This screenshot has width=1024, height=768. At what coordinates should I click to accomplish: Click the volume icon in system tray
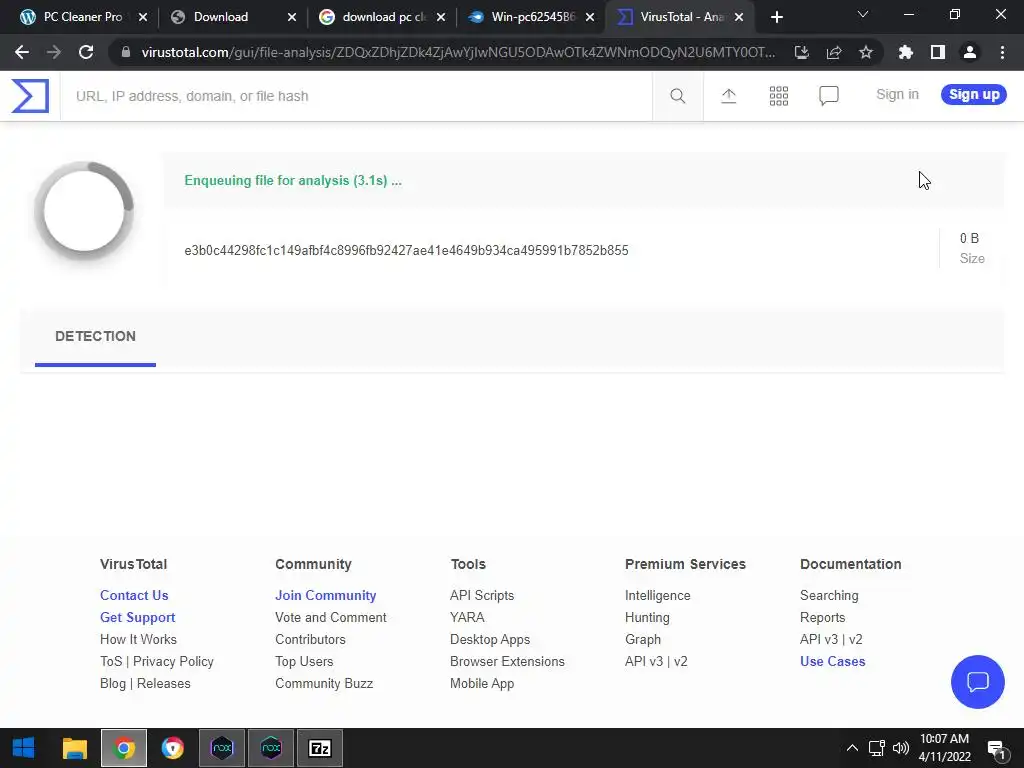coord(901,748)
